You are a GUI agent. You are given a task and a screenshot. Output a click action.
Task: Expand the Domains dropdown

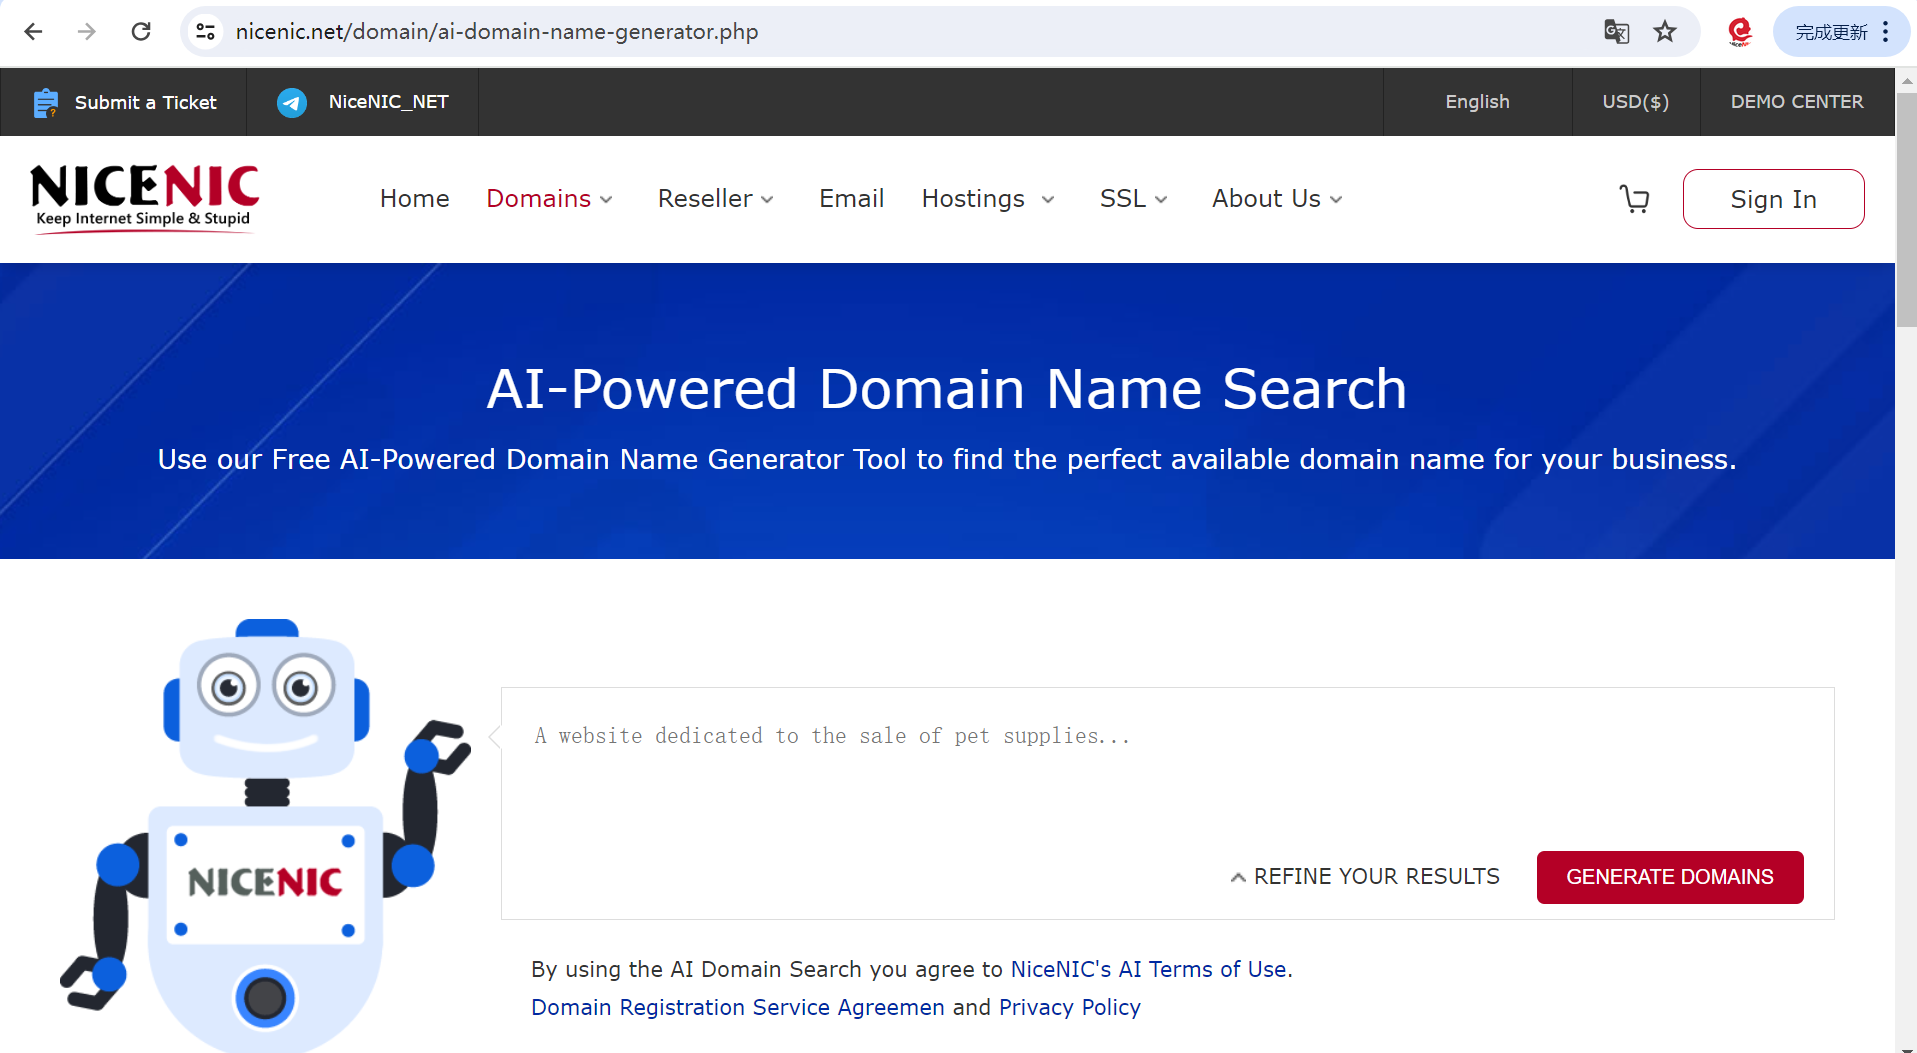[x=548, y=198]
